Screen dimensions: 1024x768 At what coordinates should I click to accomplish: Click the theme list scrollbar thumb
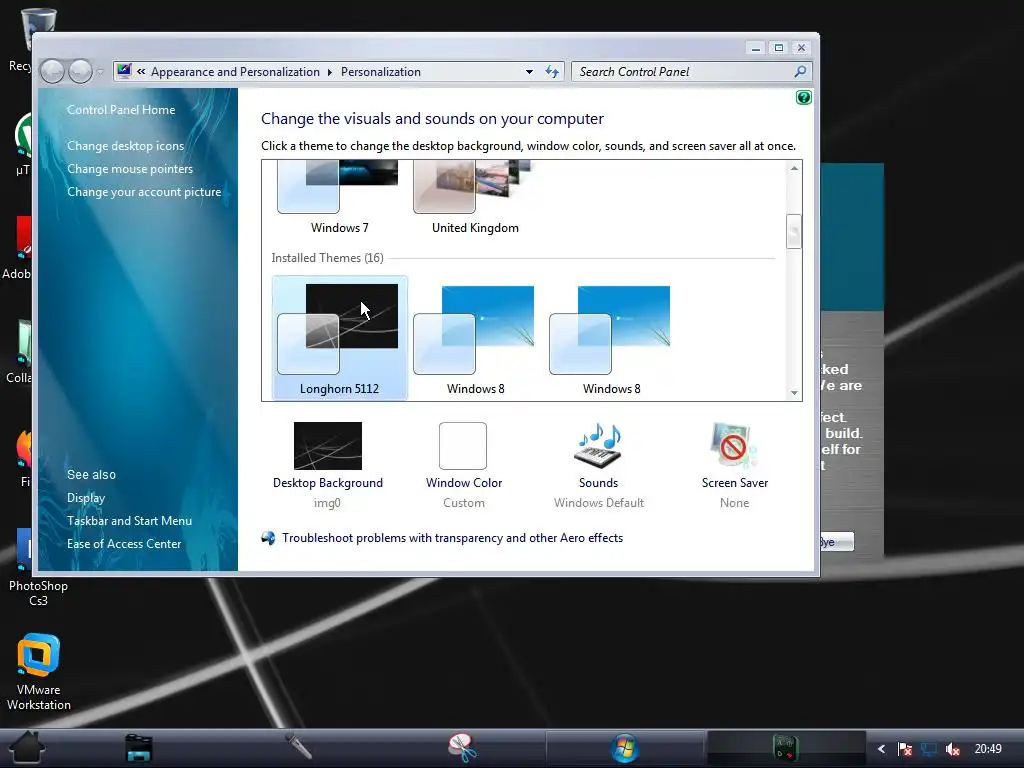tap(794, 231)
